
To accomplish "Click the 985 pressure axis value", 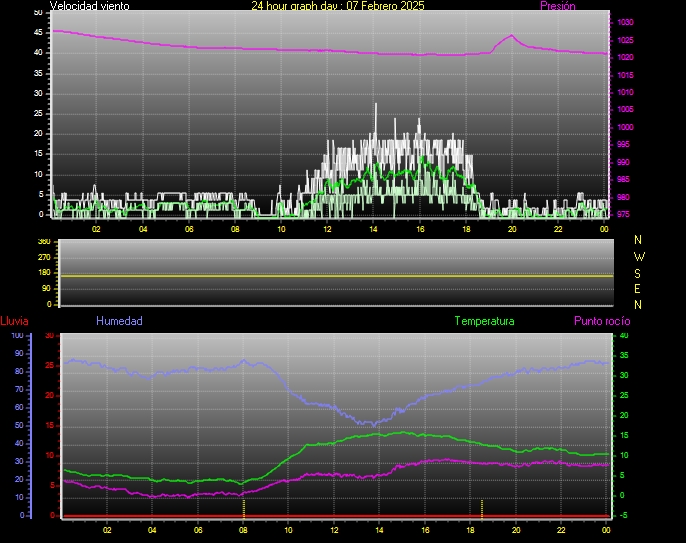I will pos(623,179).
